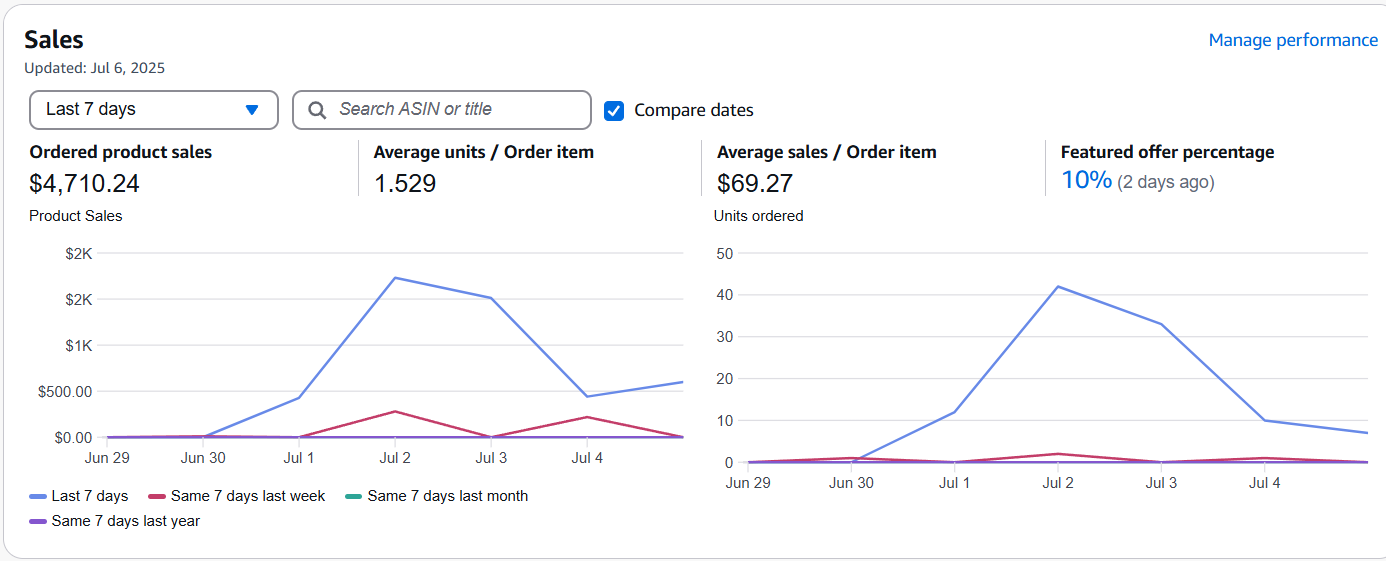
Task: Click the magnifier icon in the search box
Action: click(x=317, y=110)
